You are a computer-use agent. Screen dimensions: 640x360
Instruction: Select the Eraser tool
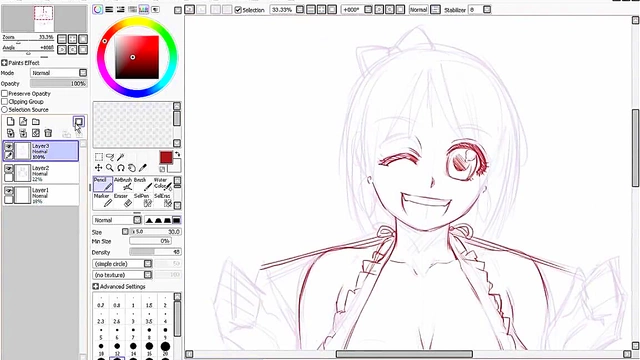point(123,200)
